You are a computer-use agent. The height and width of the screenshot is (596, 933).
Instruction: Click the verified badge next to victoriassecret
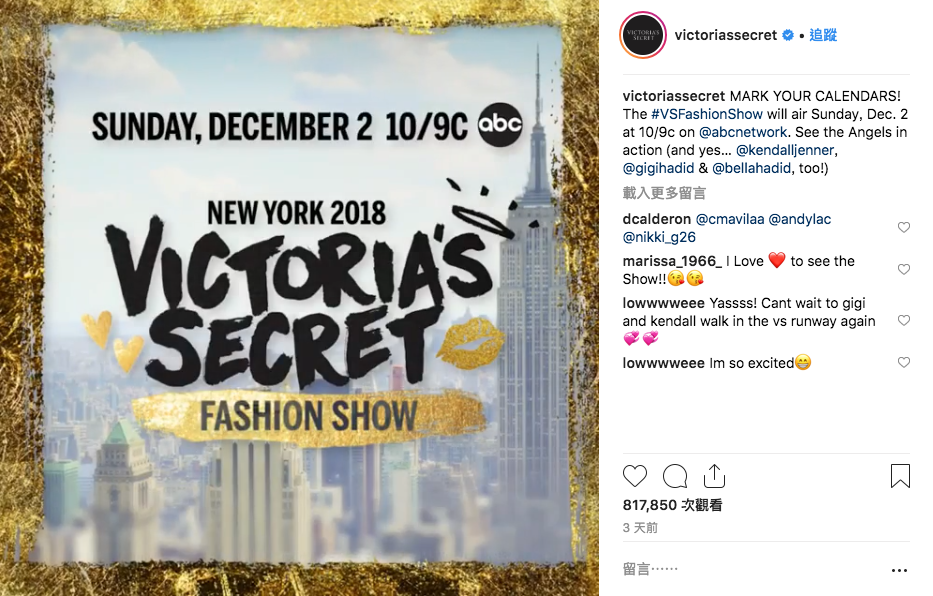[x=787, y=35]
